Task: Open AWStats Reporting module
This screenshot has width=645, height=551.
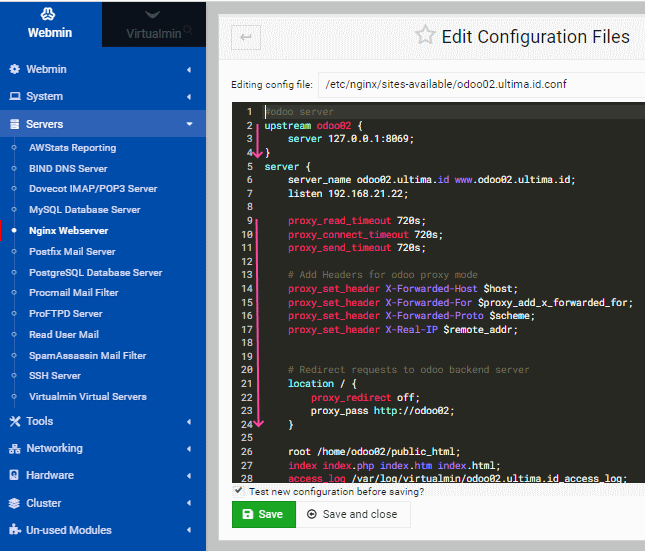Action: (72, 148)
